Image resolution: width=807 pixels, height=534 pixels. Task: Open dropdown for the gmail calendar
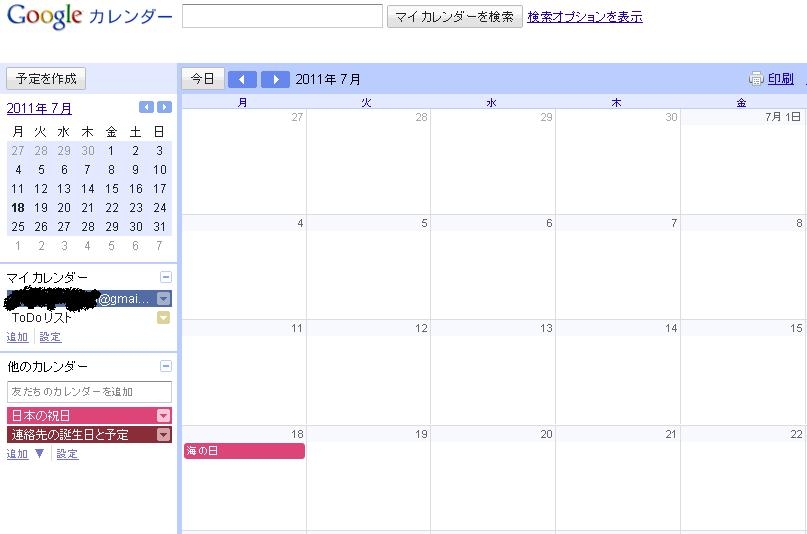coord(164,298)
